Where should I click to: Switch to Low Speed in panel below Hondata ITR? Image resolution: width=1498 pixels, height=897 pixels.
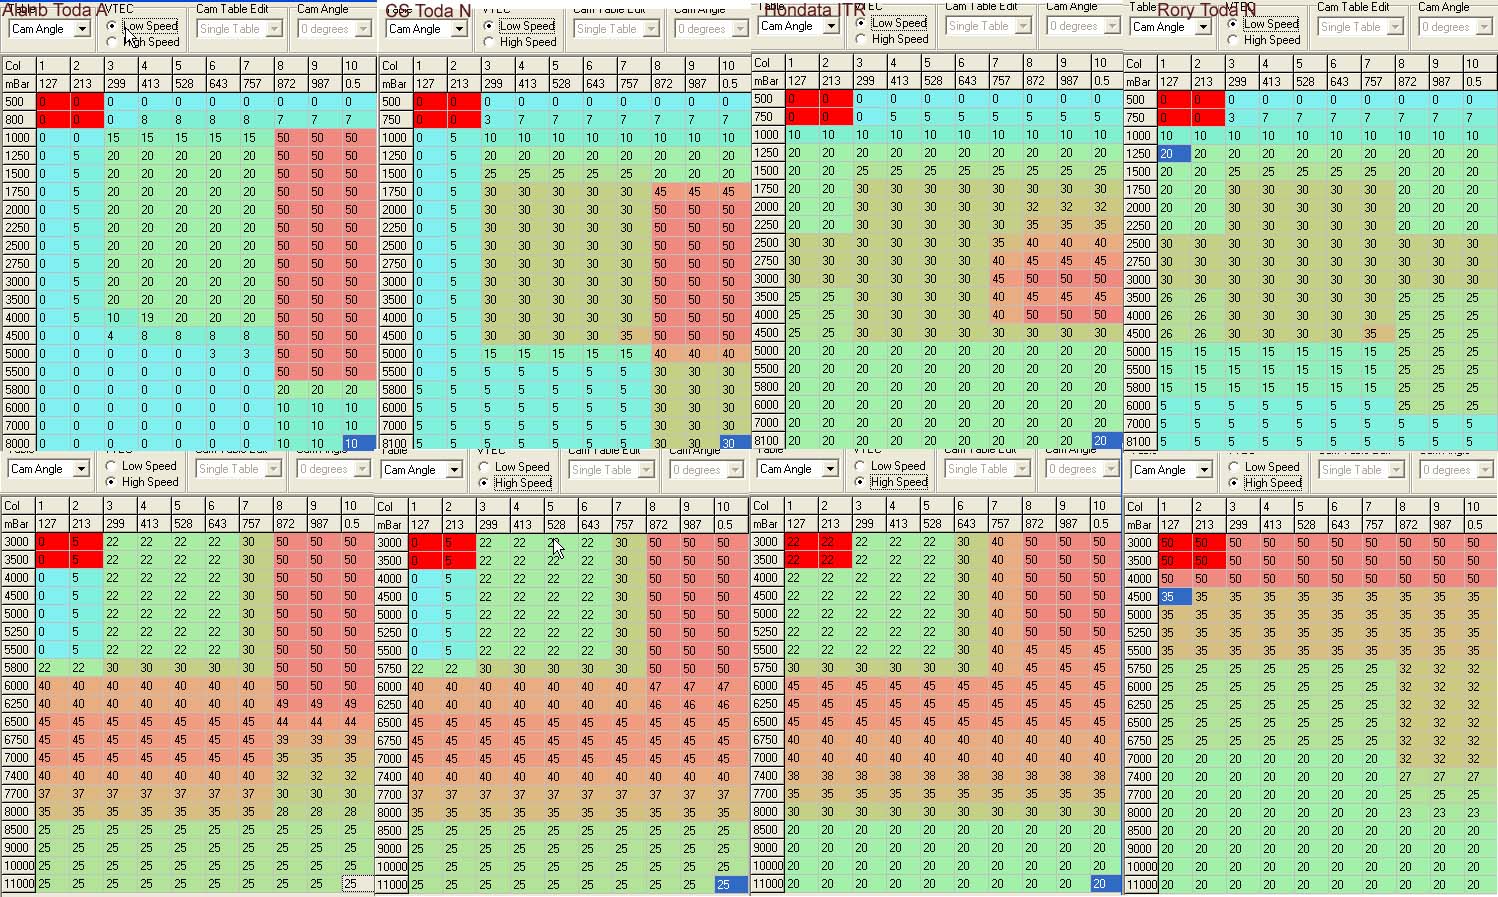point(860,466)
